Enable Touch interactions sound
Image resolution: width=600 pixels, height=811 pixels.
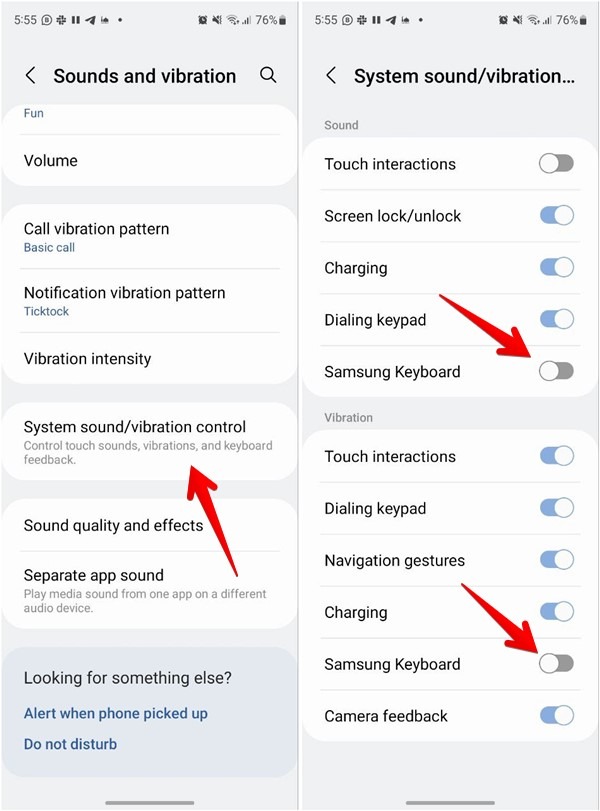coord(556,164)
